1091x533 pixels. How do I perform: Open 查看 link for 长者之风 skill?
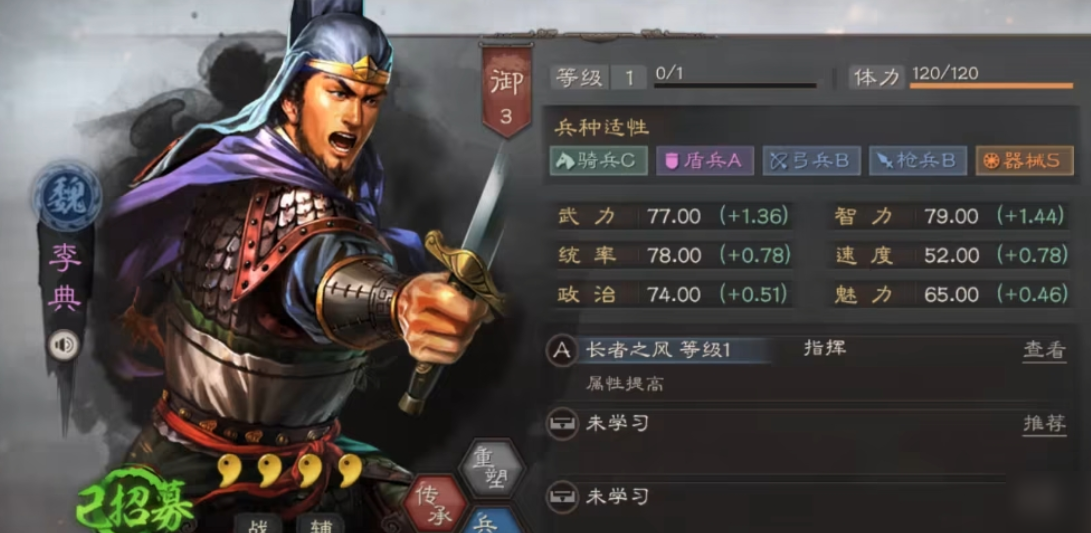[1044, 351]
